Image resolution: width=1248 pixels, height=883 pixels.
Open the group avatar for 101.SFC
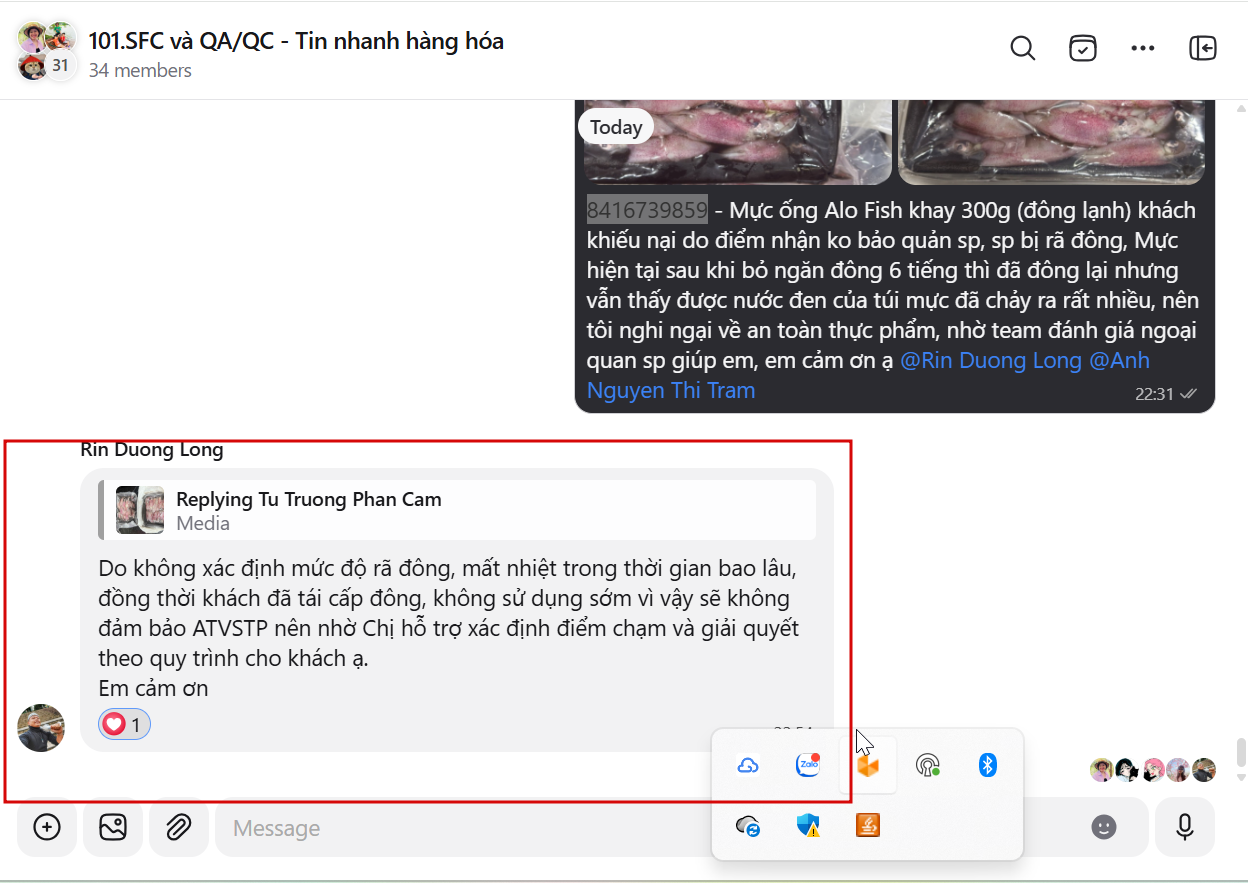click(x=46, y=51)
